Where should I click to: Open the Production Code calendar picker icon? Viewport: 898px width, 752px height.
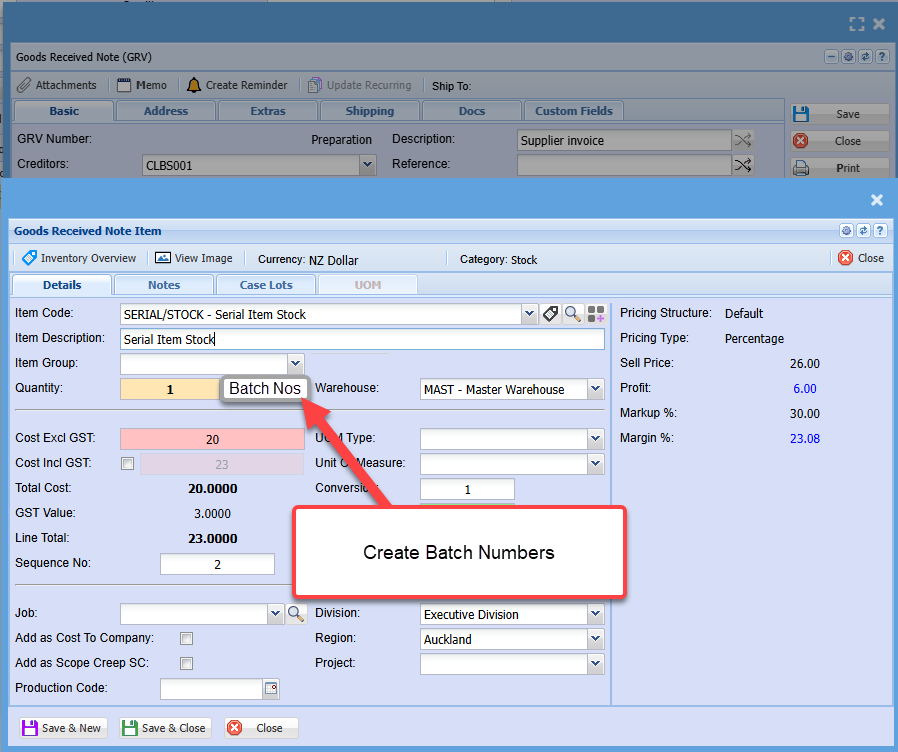(270, 688)
